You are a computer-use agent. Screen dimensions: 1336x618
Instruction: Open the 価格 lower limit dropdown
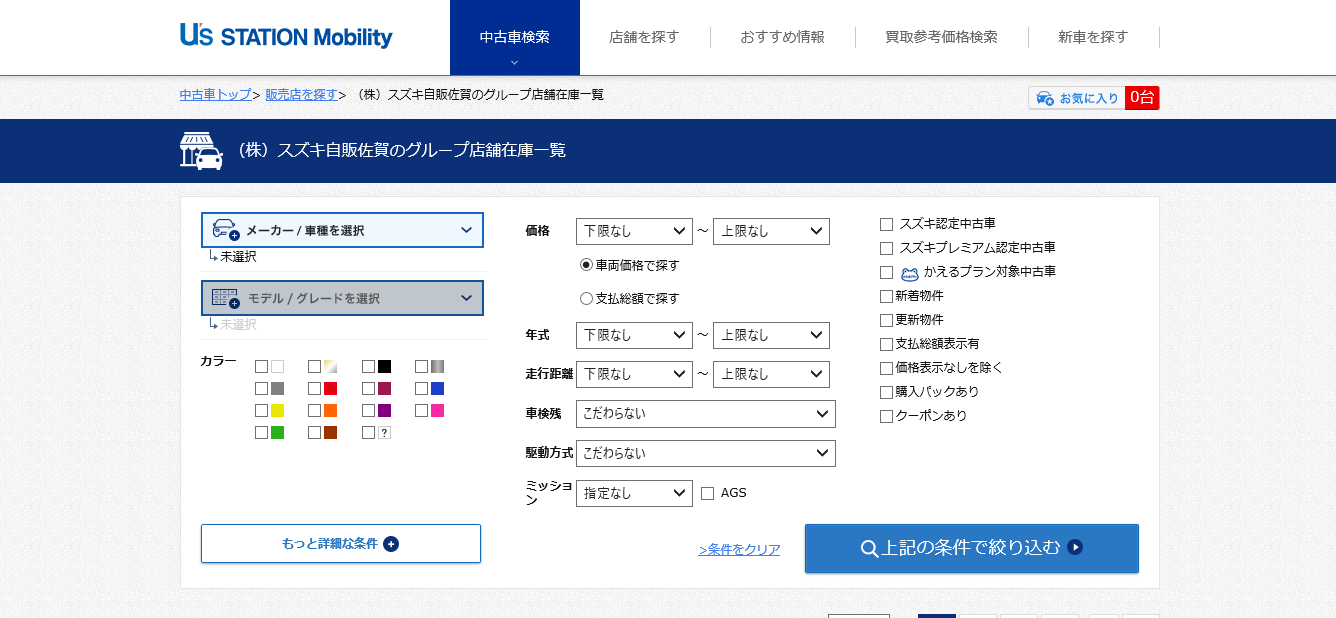pyautogui.click(x=634, y=231)
